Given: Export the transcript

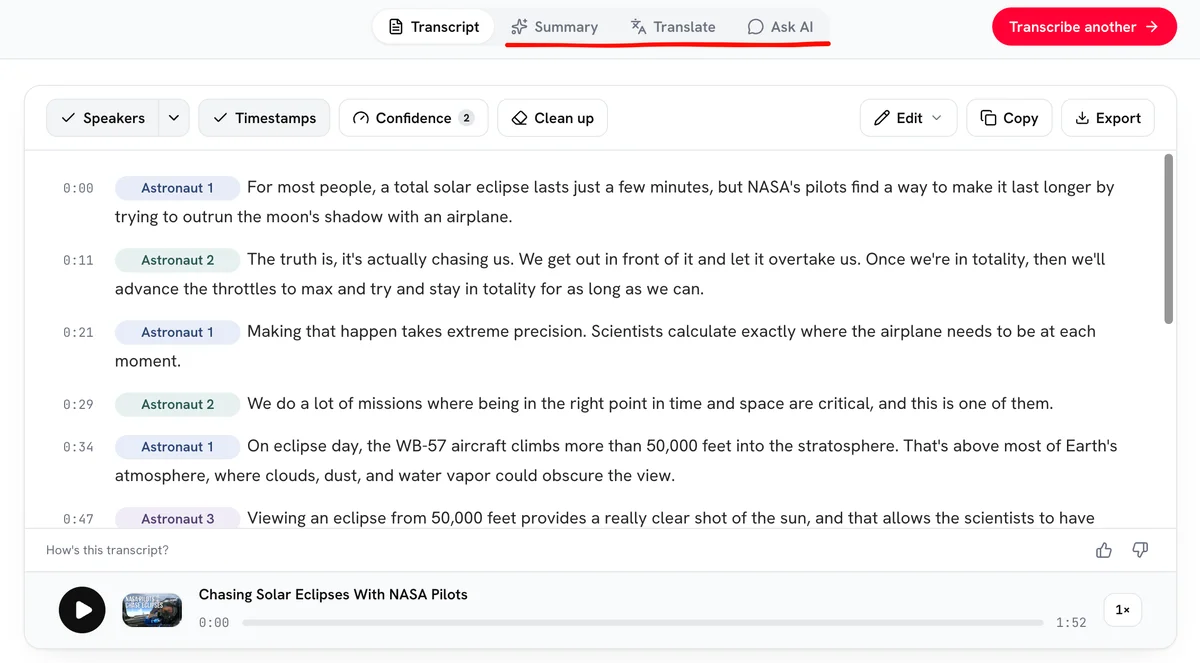Looking at the screenshot, I should [1108, 118].
